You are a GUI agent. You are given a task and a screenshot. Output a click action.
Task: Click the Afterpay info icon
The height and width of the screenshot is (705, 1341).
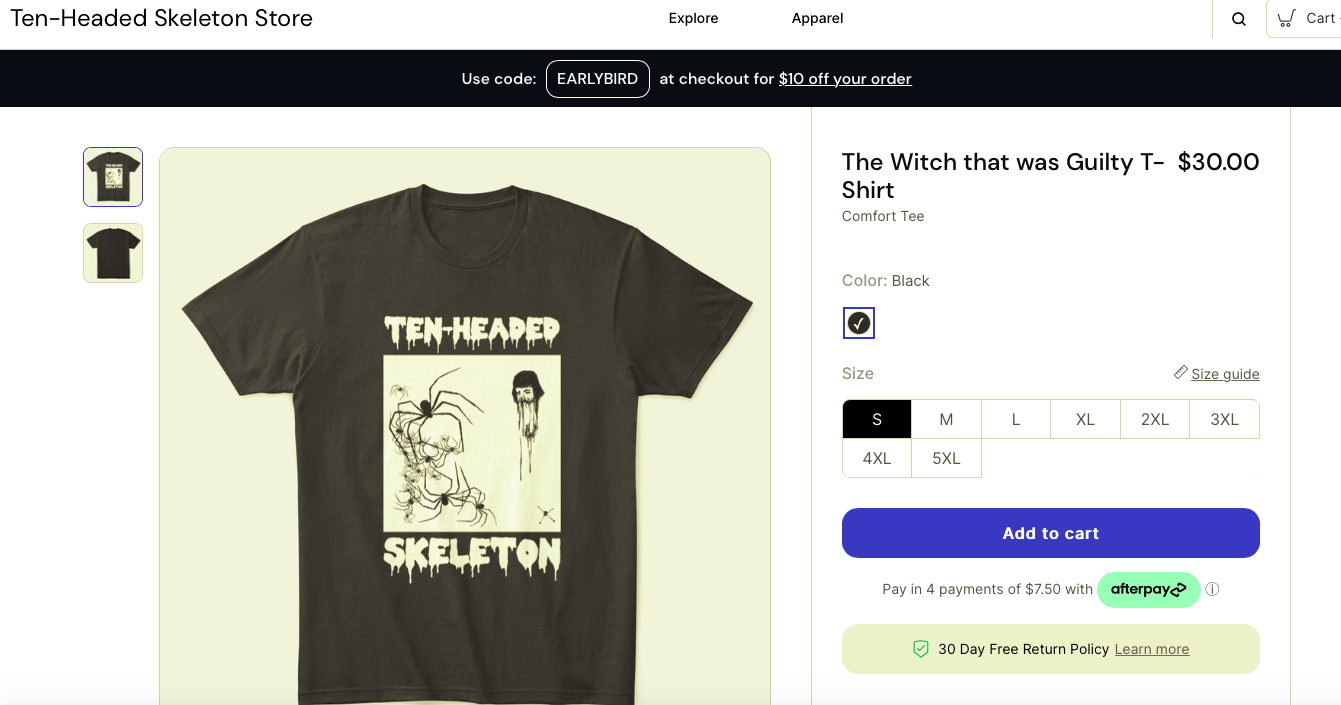(x=1212, y=589)
